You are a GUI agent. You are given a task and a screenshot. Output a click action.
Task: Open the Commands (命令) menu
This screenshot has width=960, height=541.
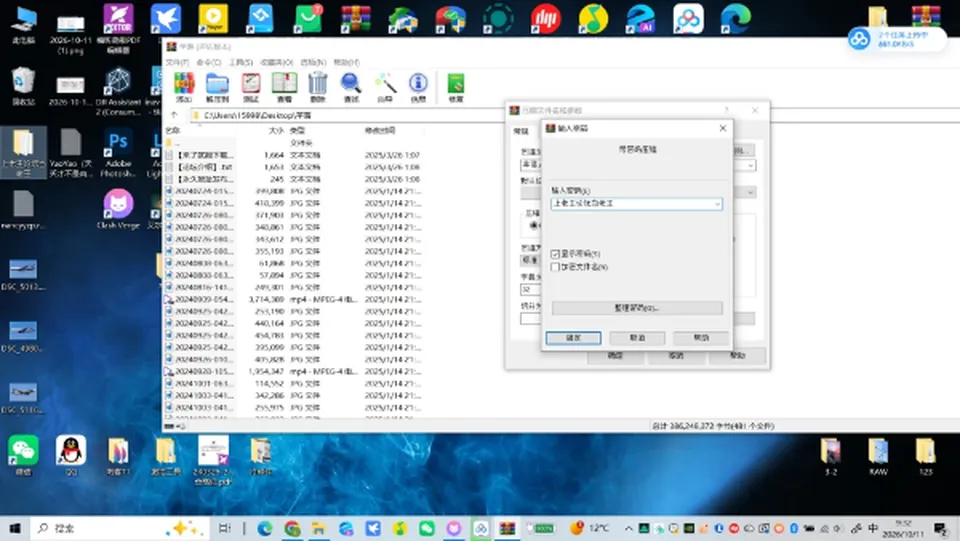coord(209,62)
